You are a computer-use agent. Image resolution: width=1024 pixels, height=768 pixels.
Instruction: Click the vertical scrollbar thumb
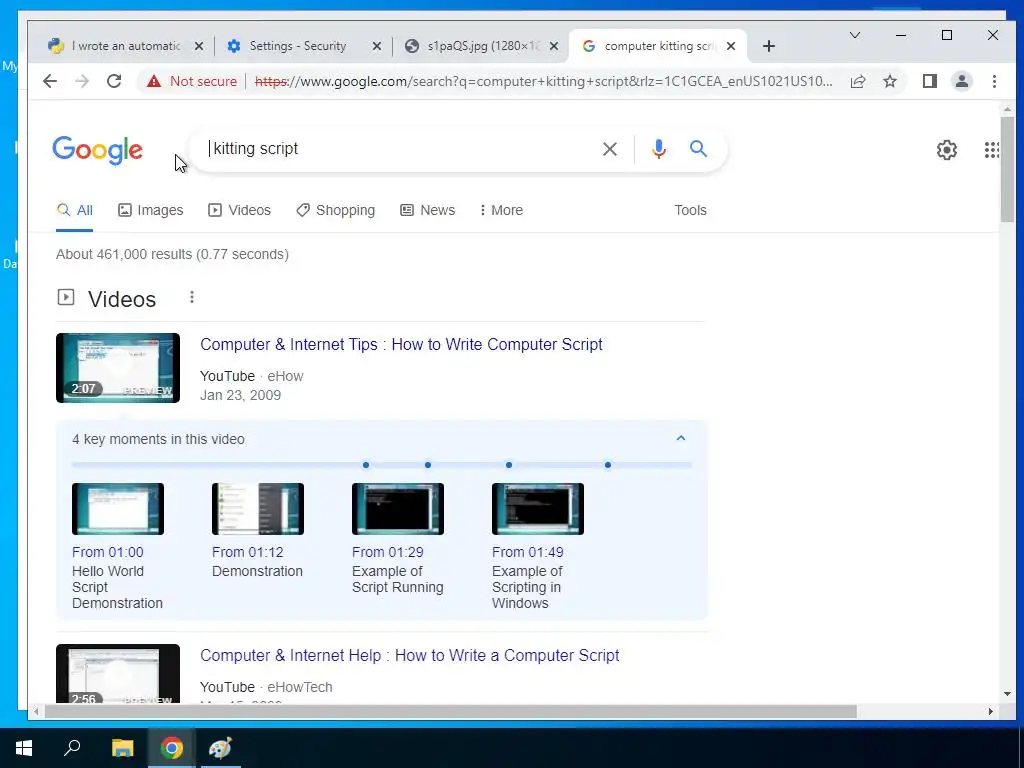click(1006, 168)
